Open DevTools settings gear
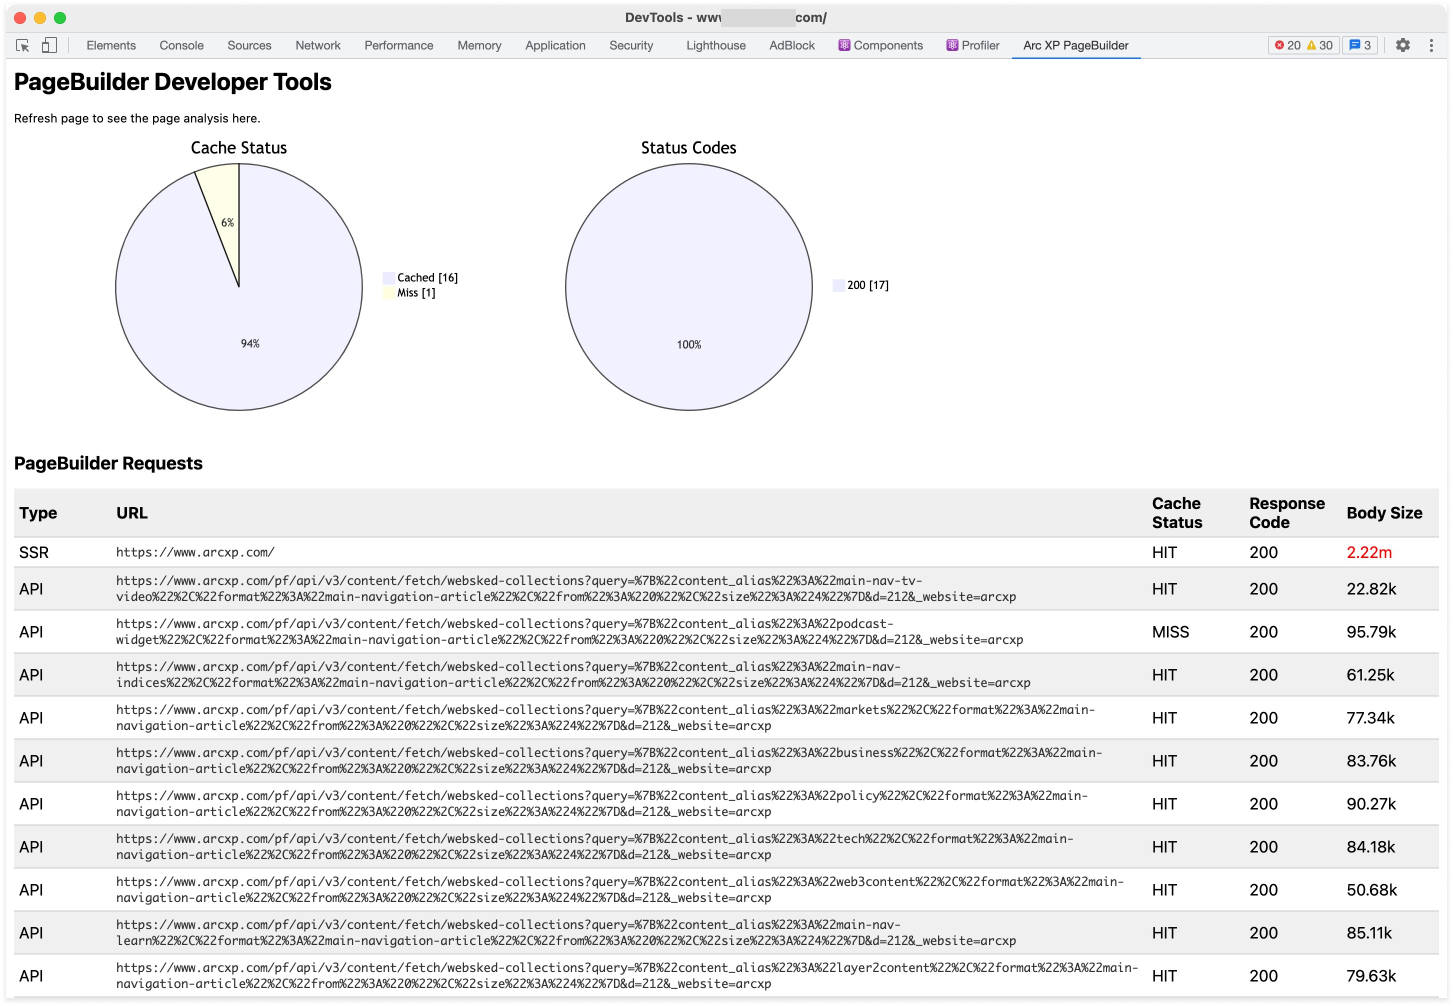Screen dimensions: 1453x1006 click(x=1403, y=45)
